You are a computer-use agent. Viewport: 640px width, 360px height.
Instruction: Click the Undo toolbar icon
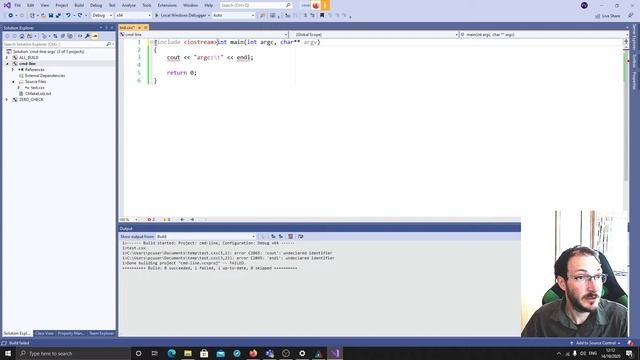(68, 16)
